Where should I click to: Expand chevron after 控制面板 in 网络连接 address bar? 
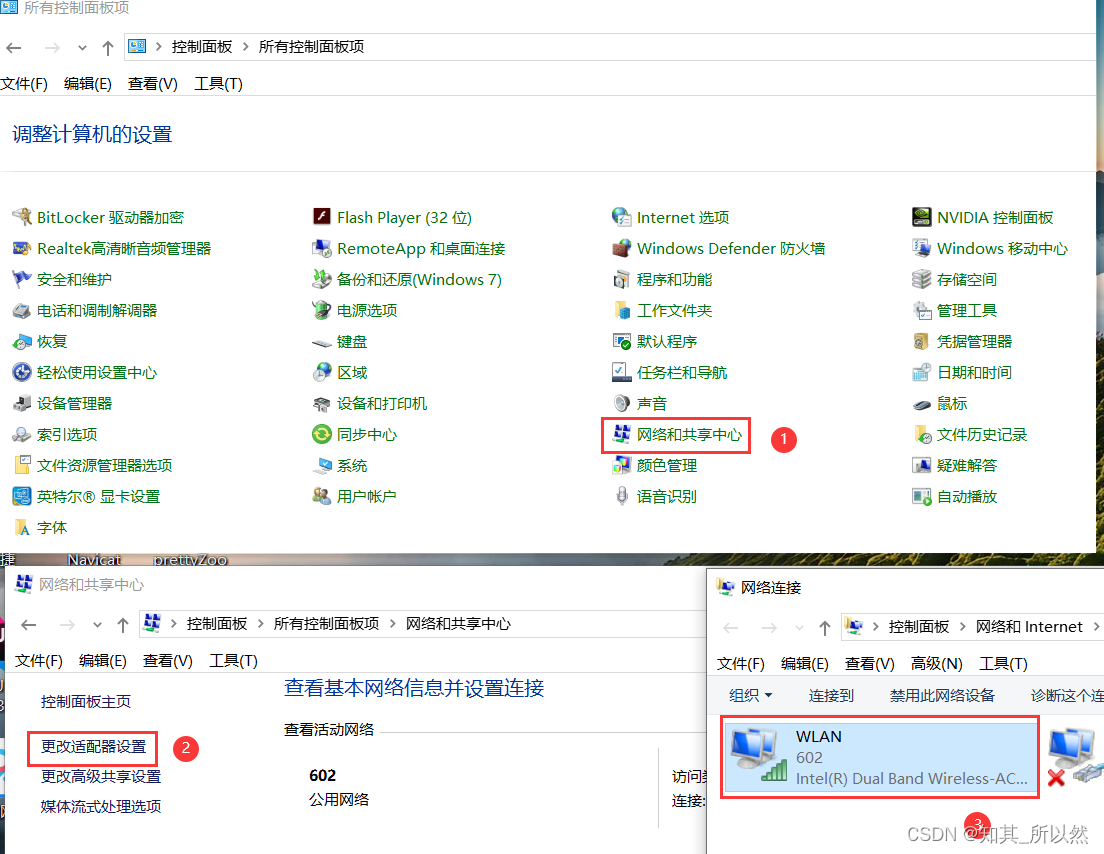tap(962, 627)
